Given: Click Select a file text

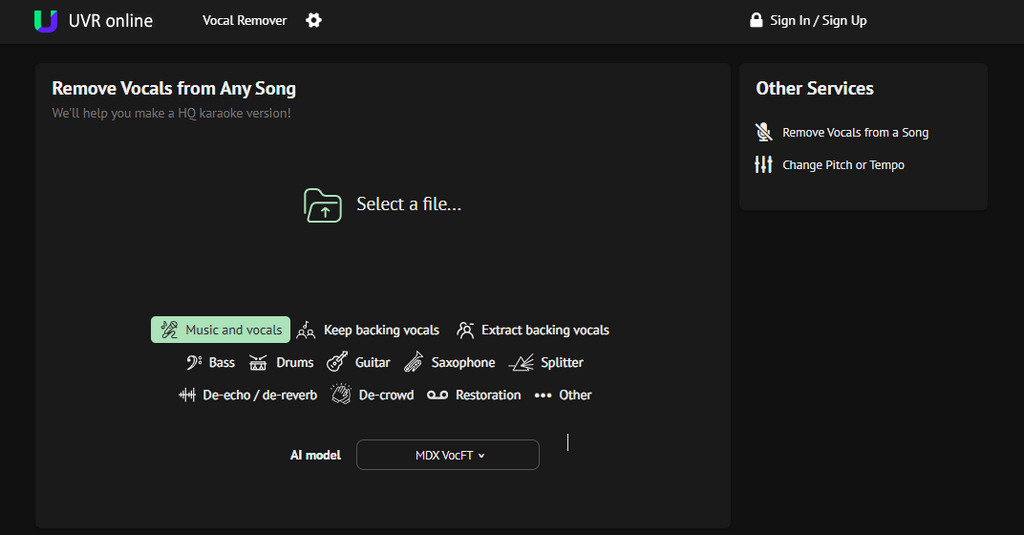Looking at the screenshot, I should (409, 204).
